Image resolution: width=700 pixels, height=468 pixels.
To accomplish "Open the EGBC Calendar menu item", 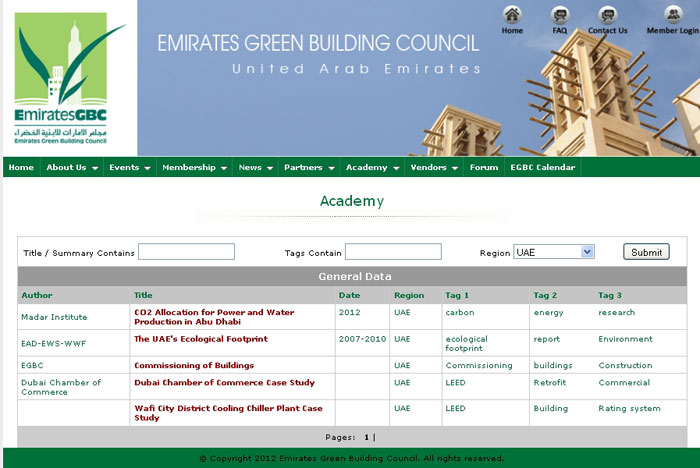I will 543,167.
